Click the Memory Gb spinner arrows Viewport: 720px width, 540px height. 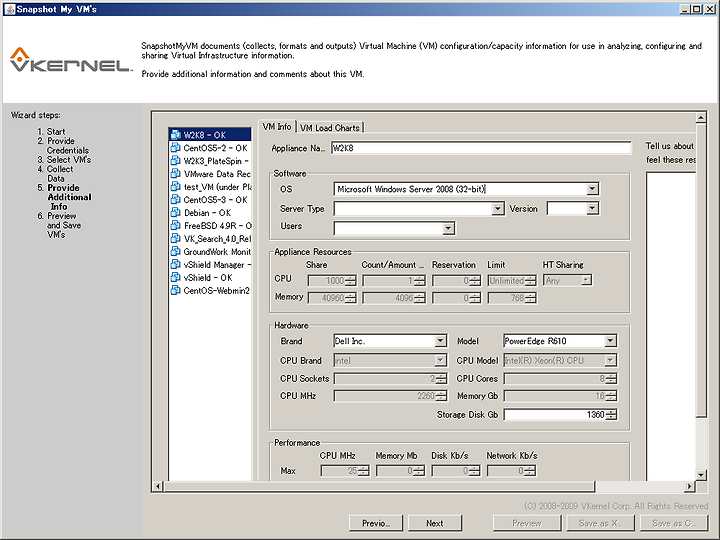point(611,396)
